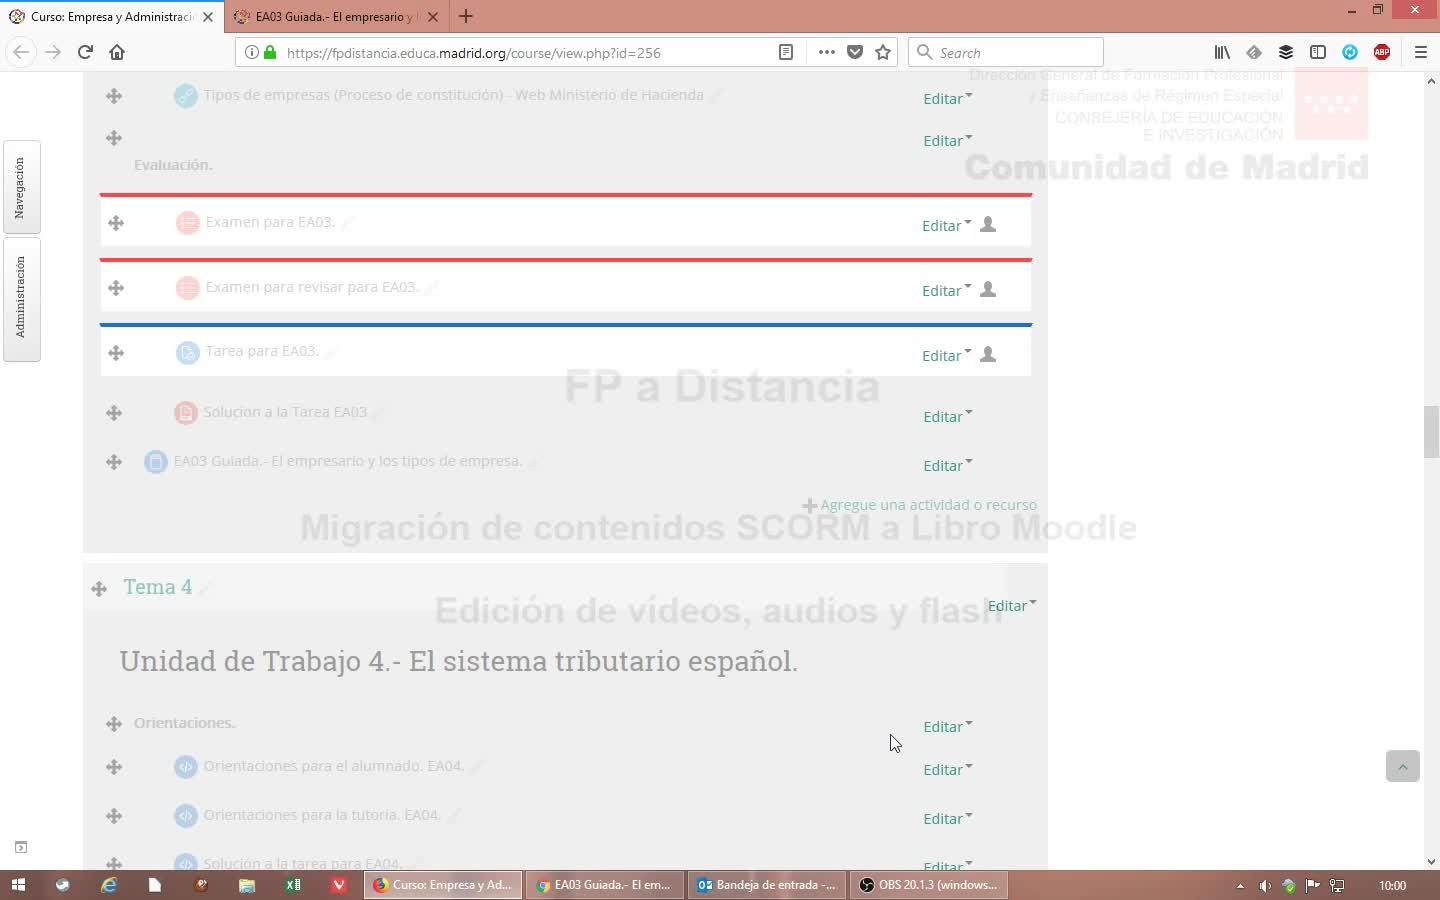
Task: Open Orientaciones para el alumnado. EA04
Action: [334, 766]
